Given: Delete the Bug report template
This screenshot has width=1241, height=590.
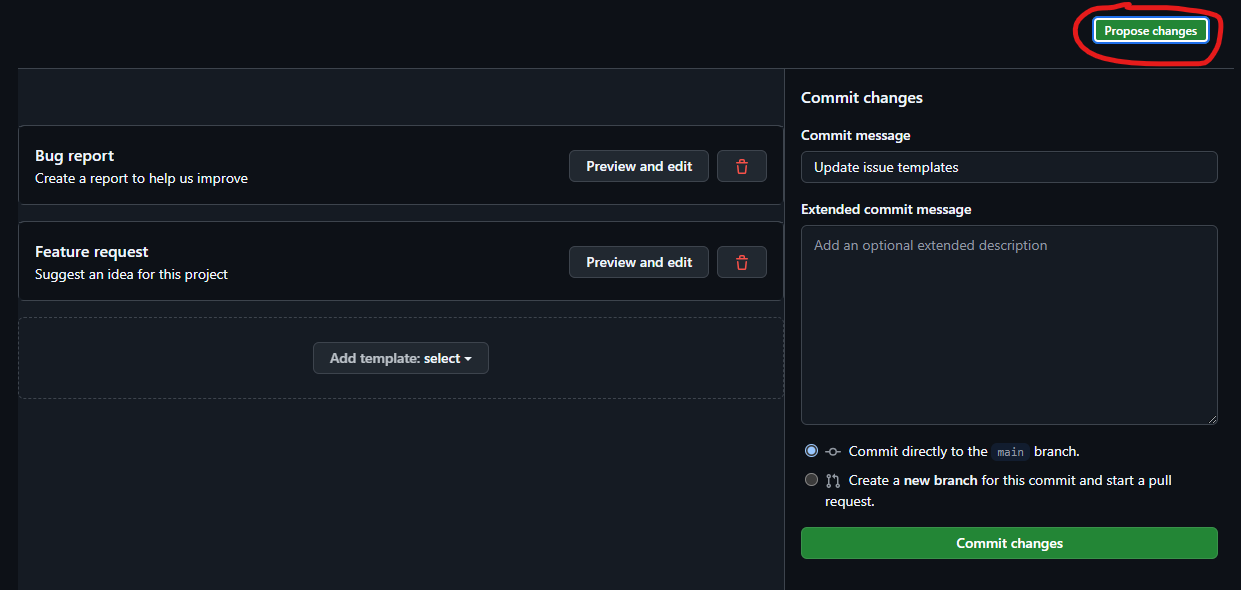Looking at the screenshot, I should click(x=742, y=166).
